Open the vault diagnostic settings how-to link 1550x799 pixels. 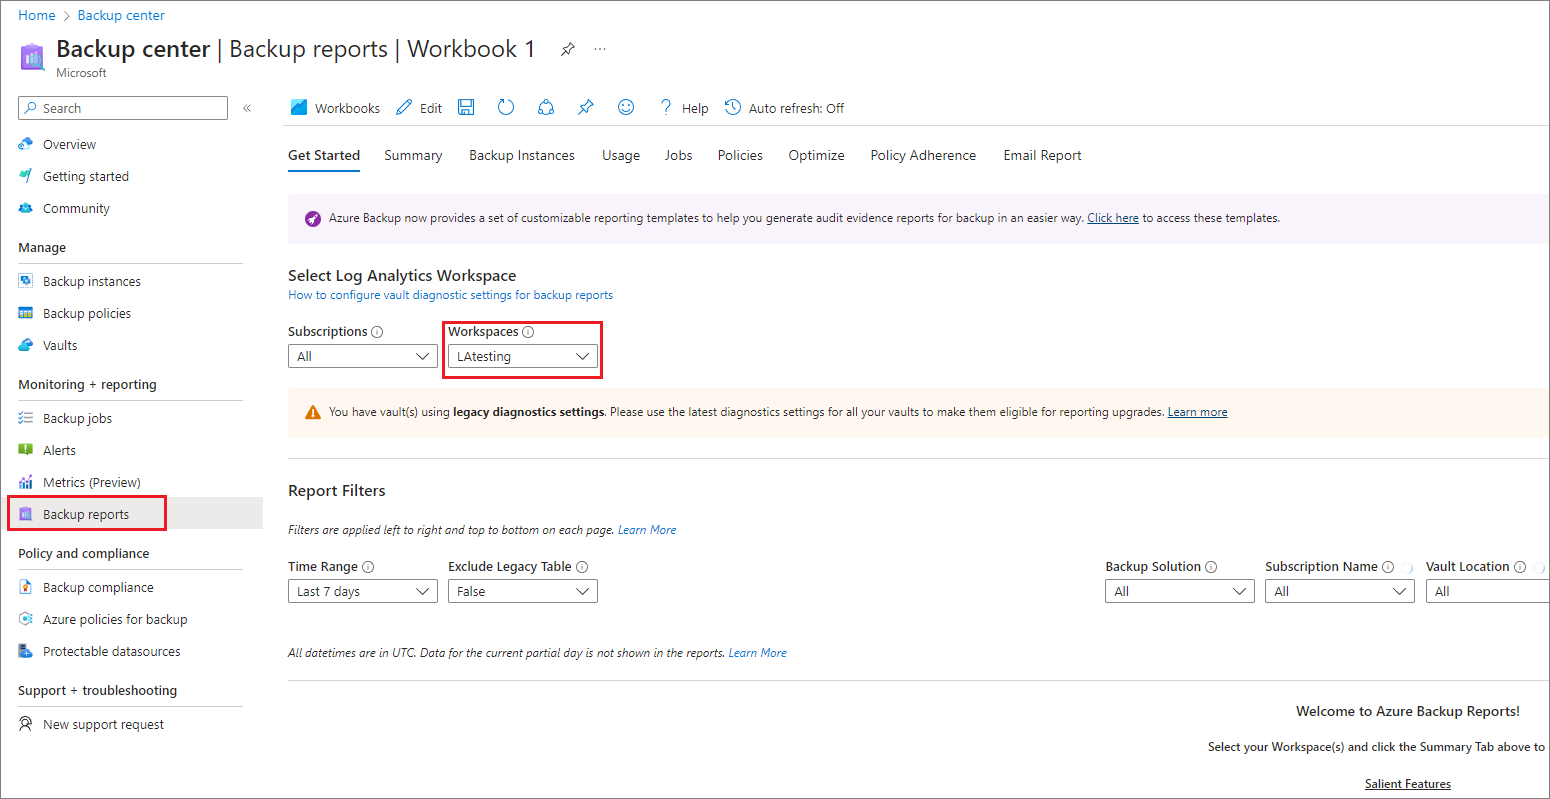click(x=450, y=295)
